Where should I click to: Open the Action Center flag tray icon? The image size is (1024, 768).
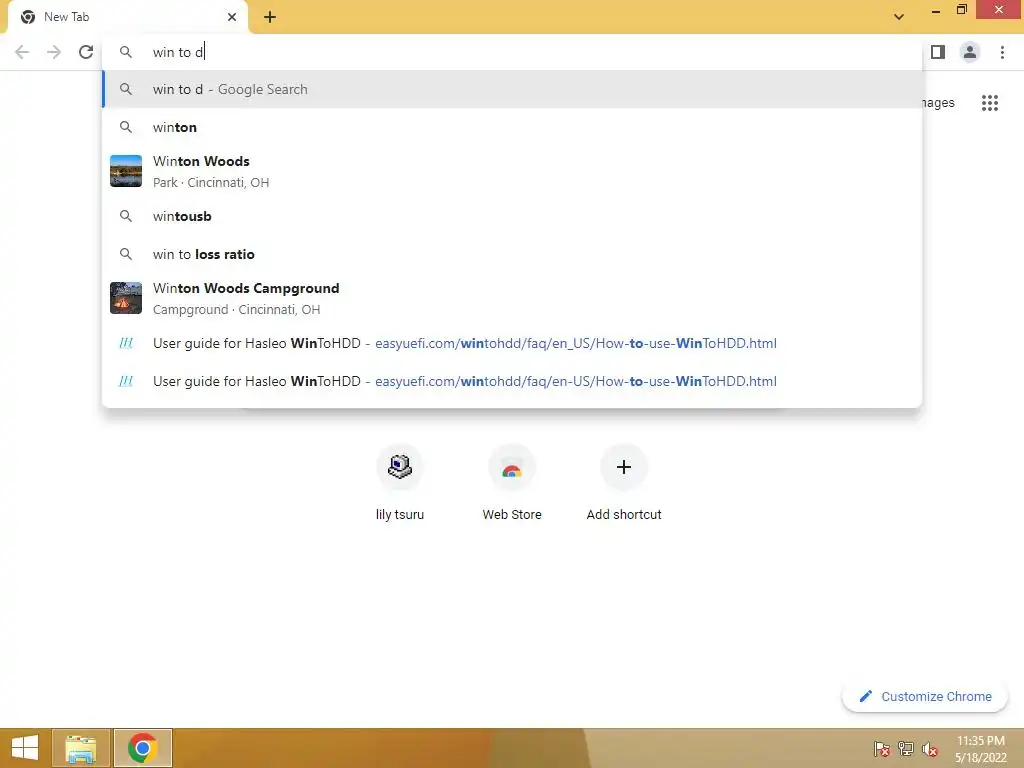pos(882,749)
